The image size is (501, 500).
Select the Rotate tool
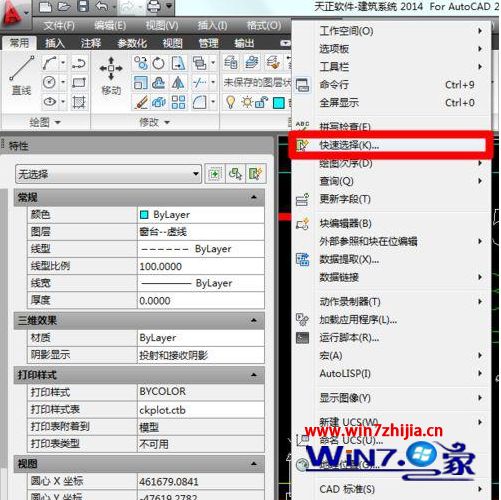(x=159, y=63)
